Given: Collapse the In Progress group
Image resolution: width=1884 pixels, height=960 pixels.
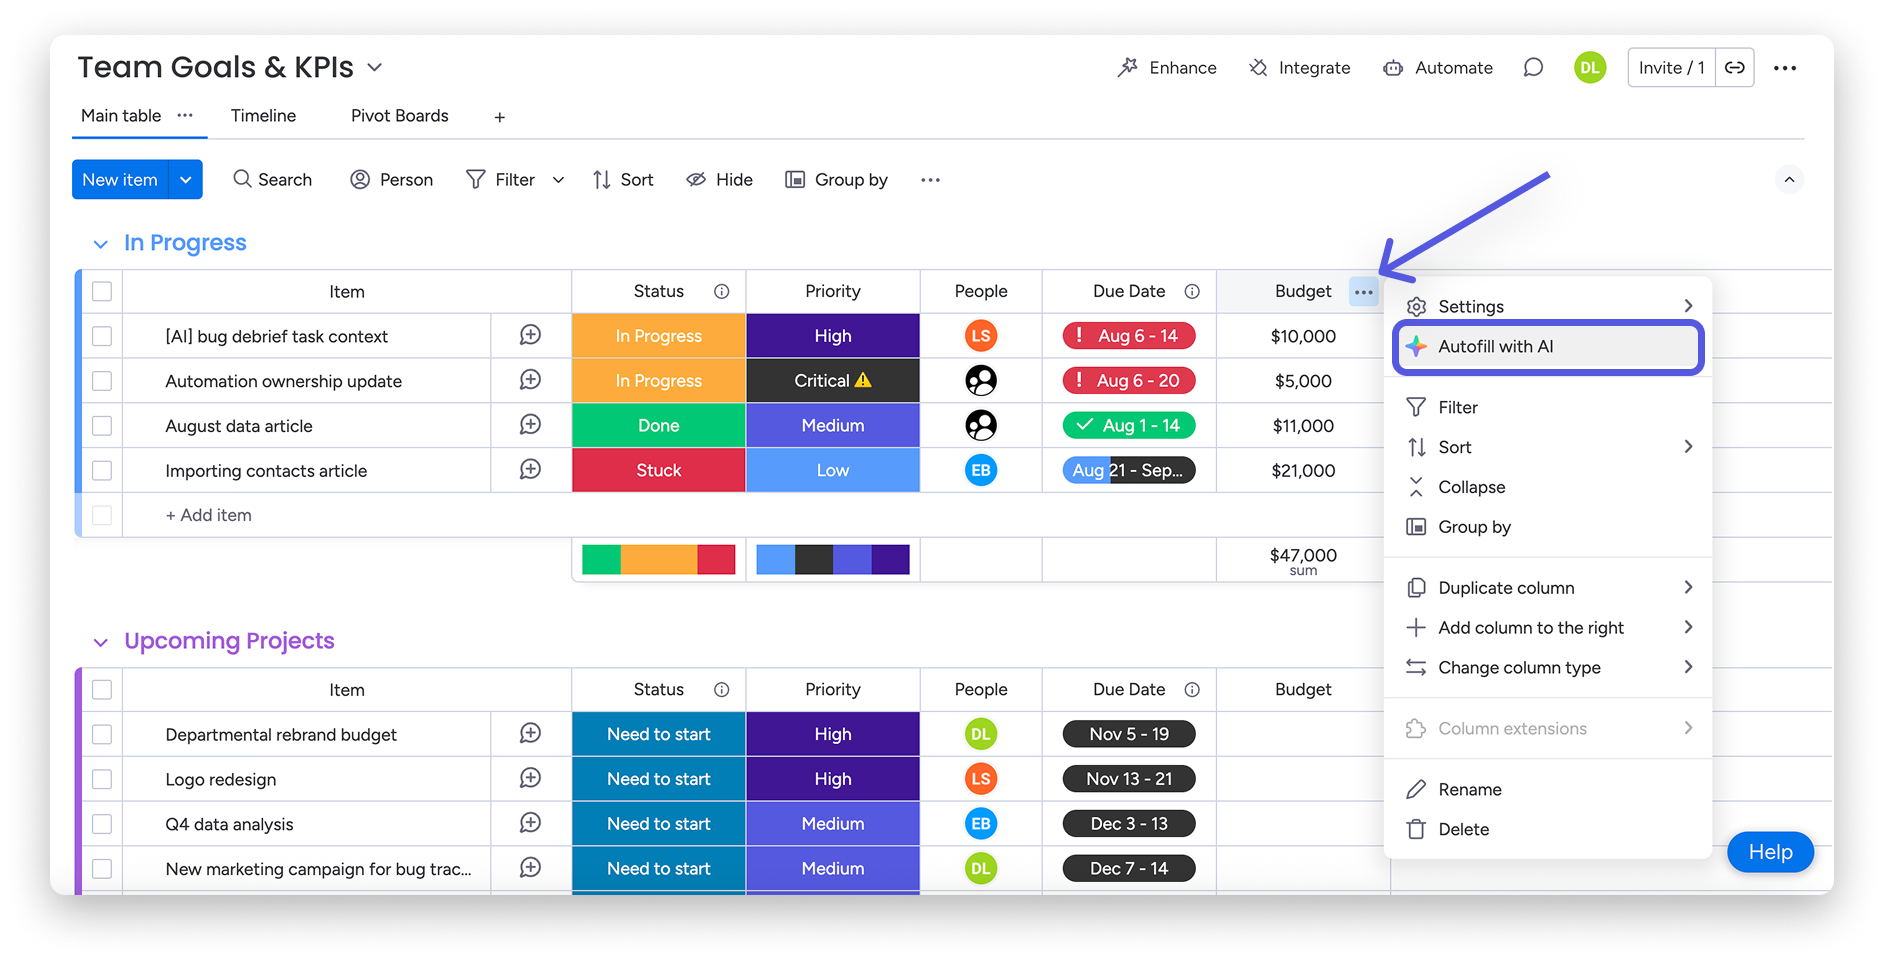Looking at the screenshot, I should [100, 242].
